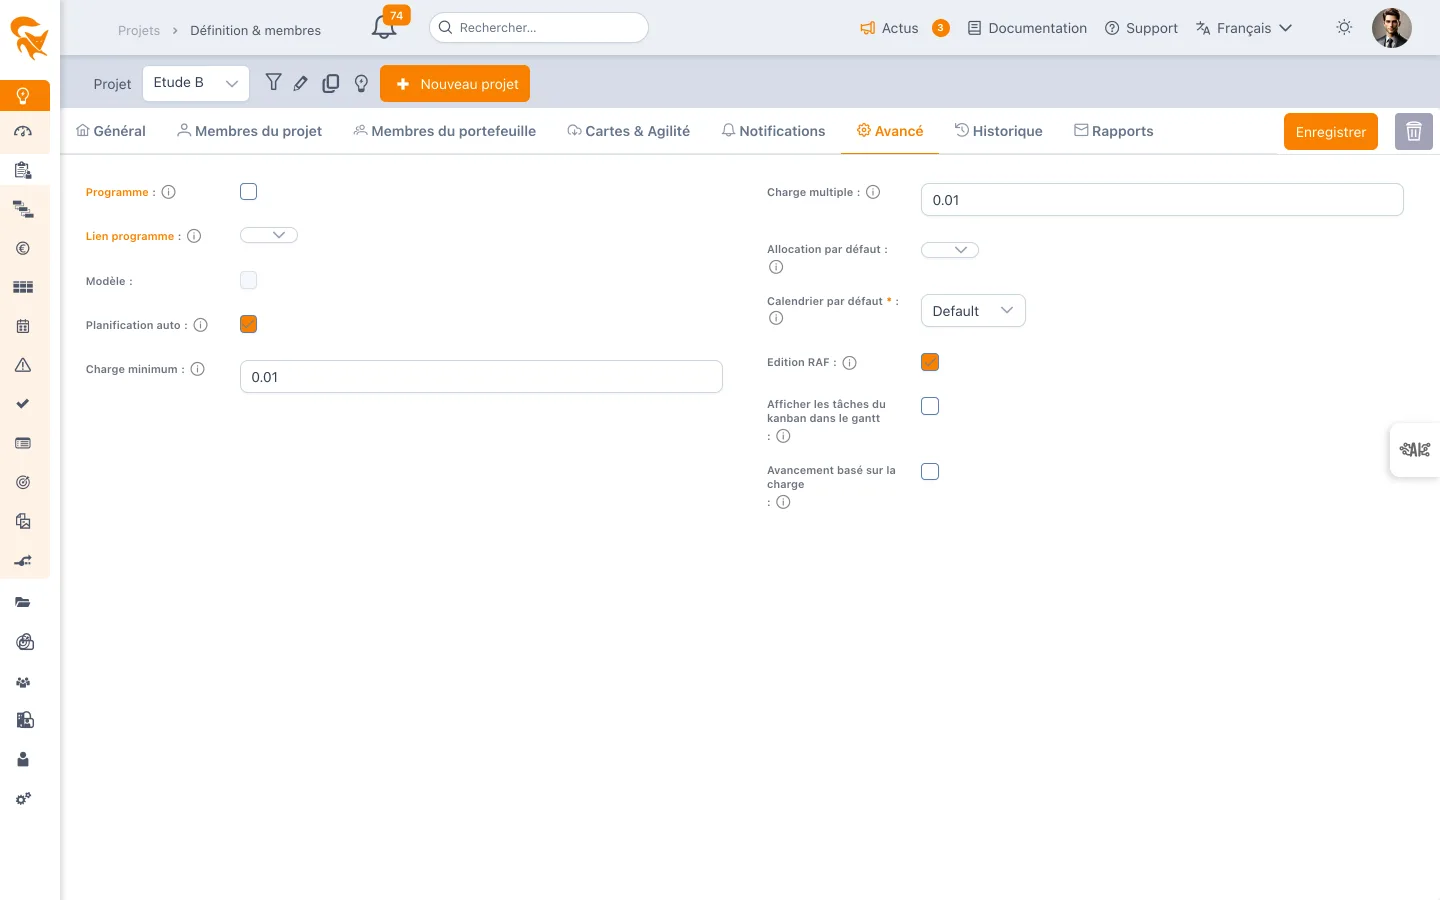Open the Gantt chart sidebar icon
The width and height of the screenshot is (1440, 900).
point(23,209)
